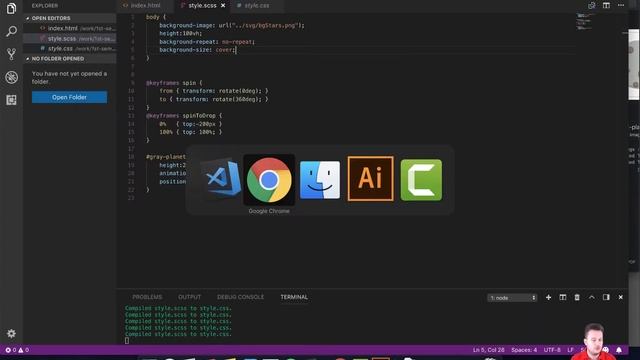Select Camtasia in the app switcher
Viewport: 640px width, 360px height.
421,180
